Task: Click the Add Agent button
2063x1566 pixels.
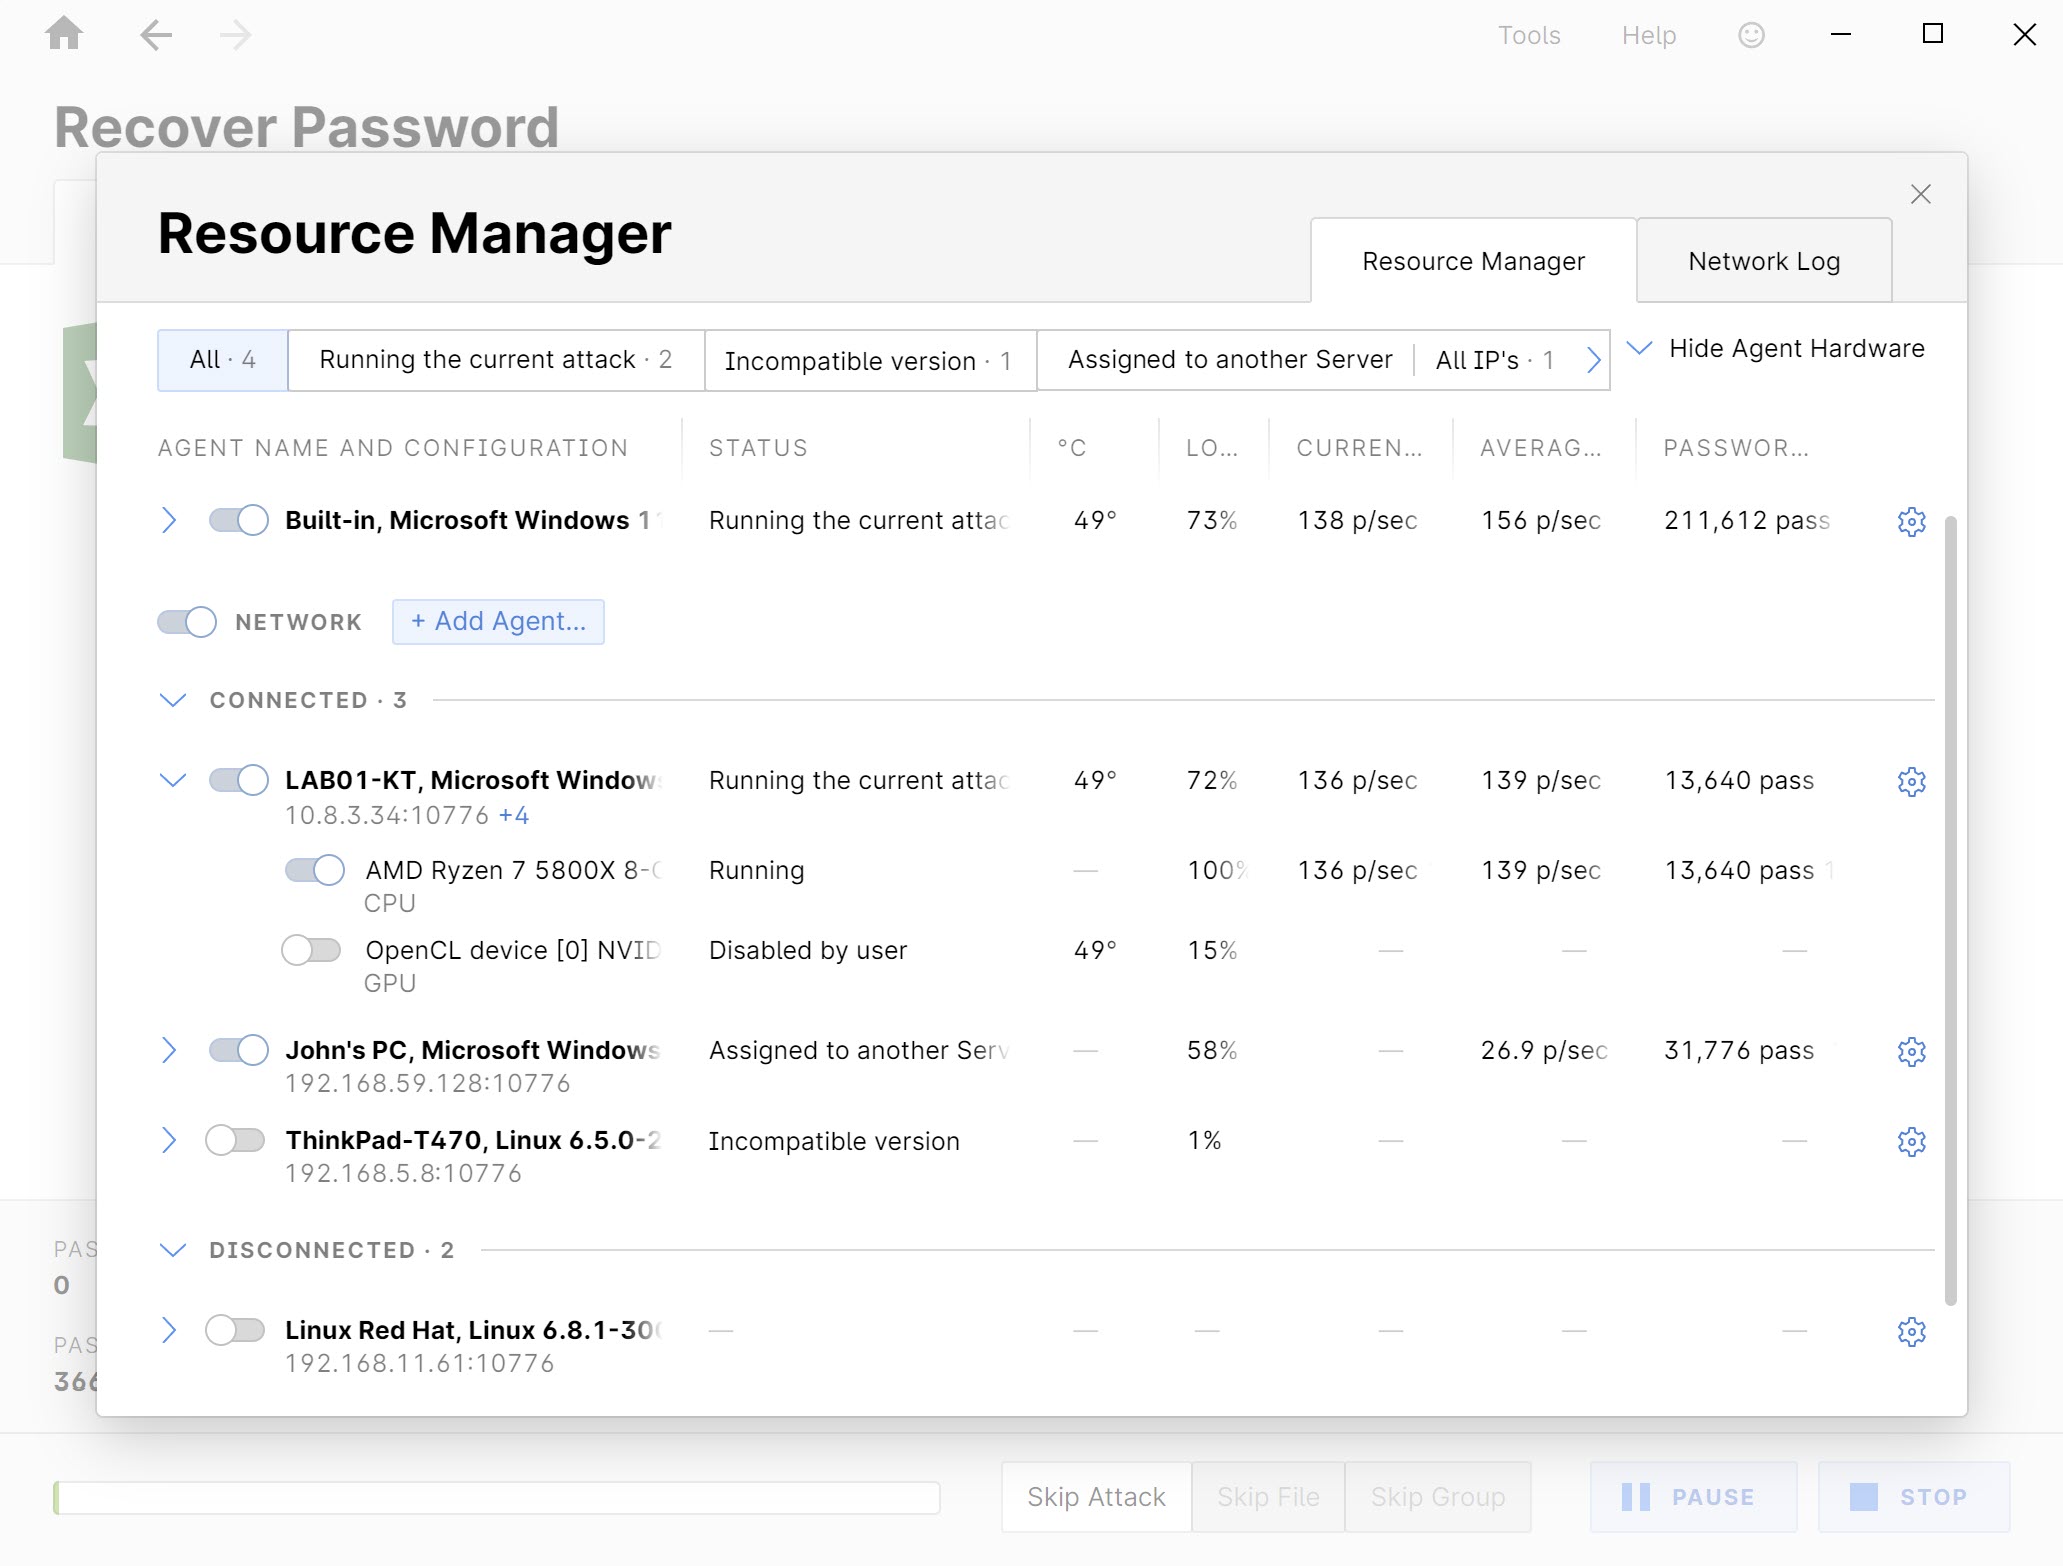Action: tap(498, 622)
